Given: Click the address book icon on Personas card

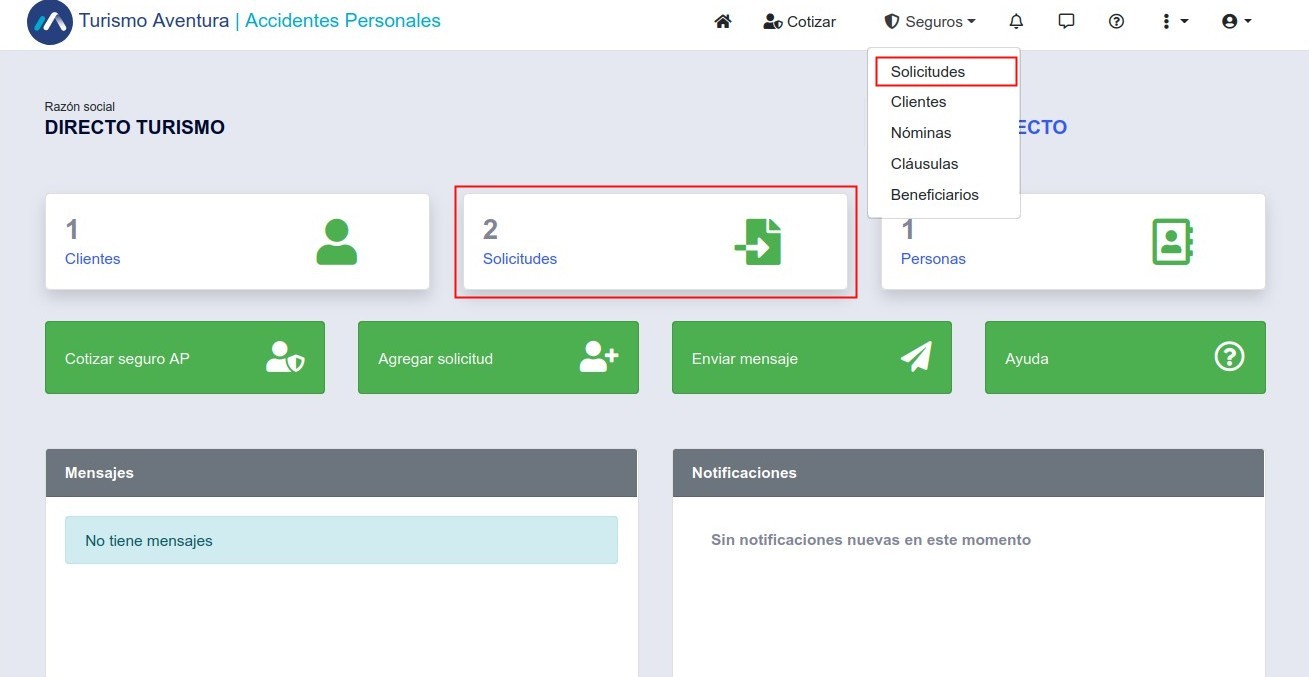Looking at the screenshot, I should [1172, 242].
